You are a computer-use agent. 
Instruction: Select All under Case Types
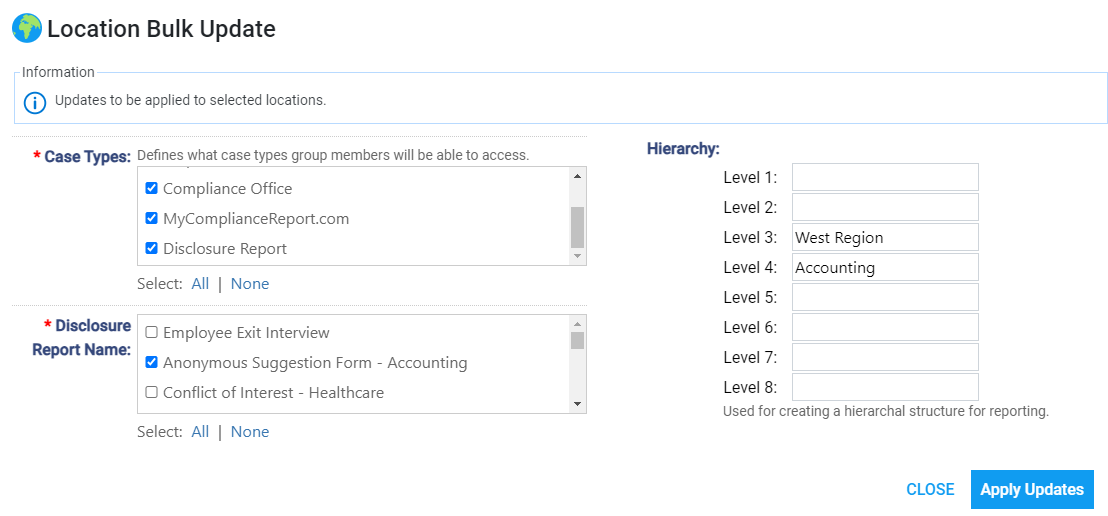200,283
